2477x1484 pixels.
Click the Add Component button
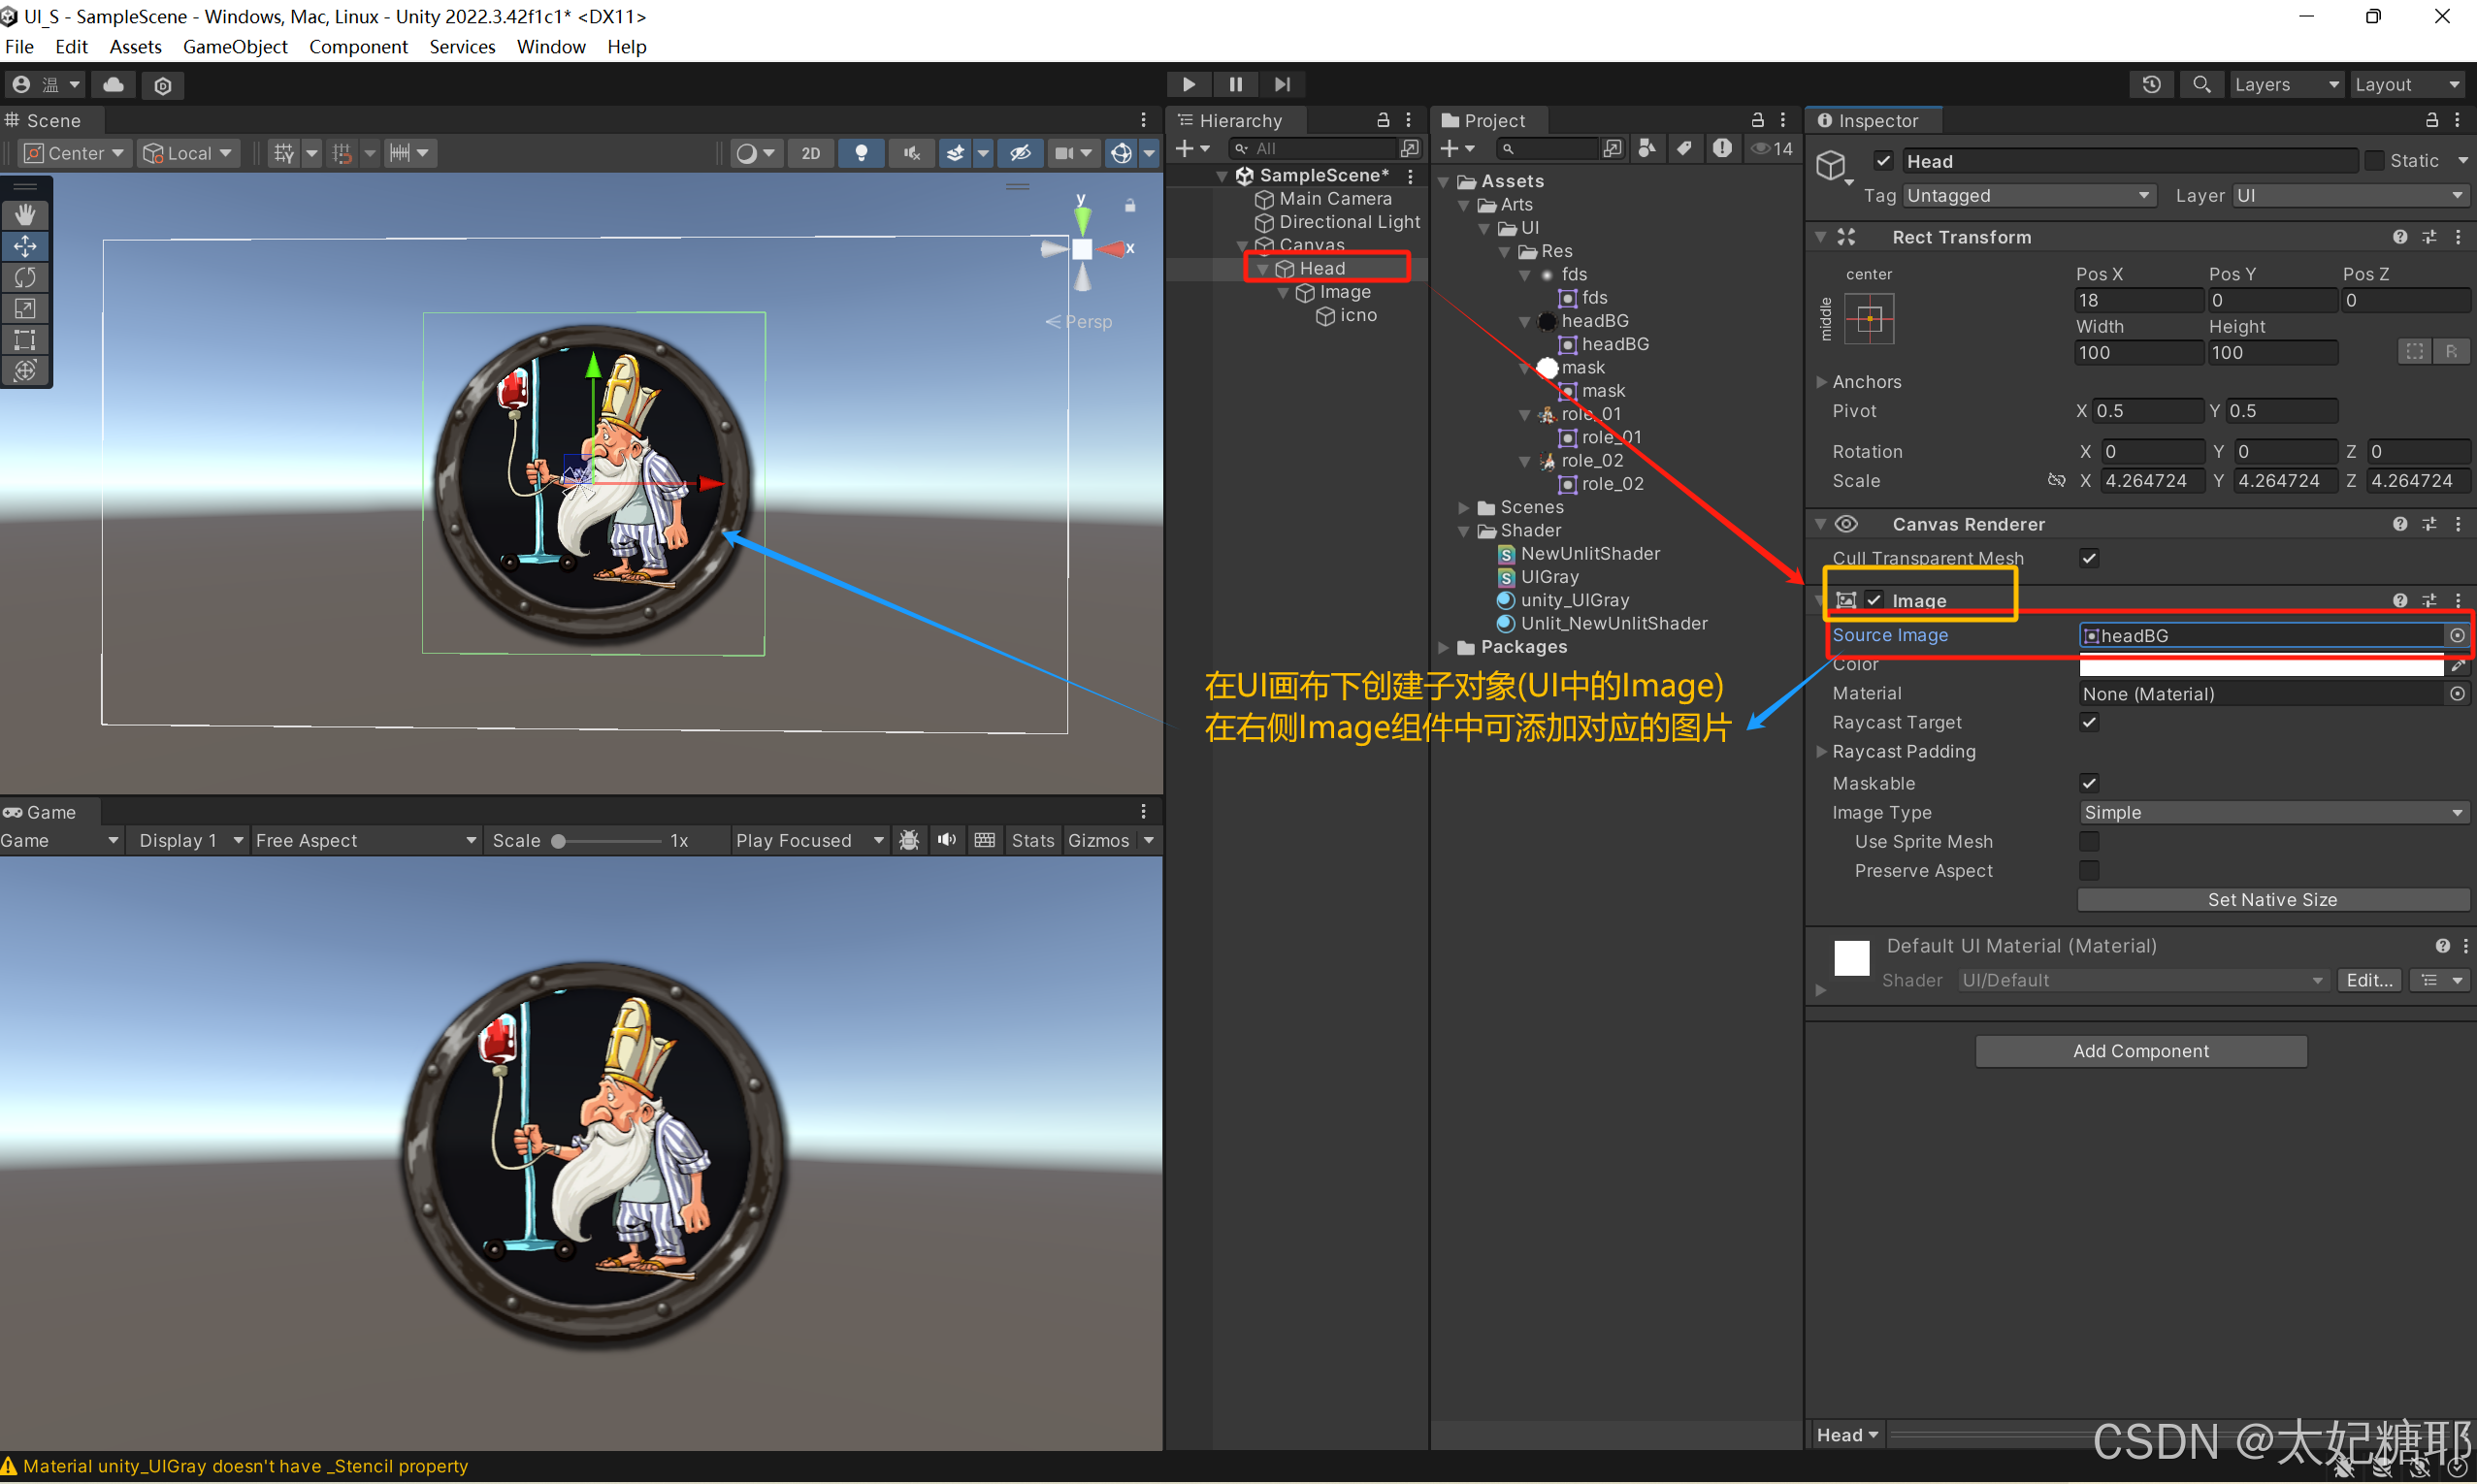2141,1051
